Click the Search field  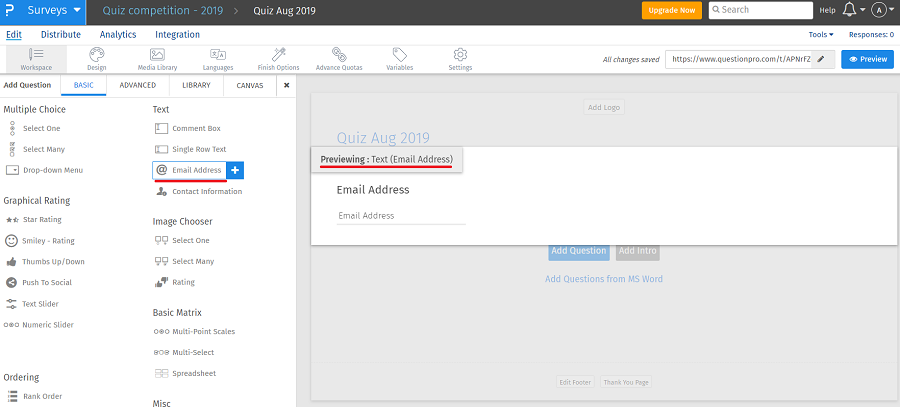(761, 10)
